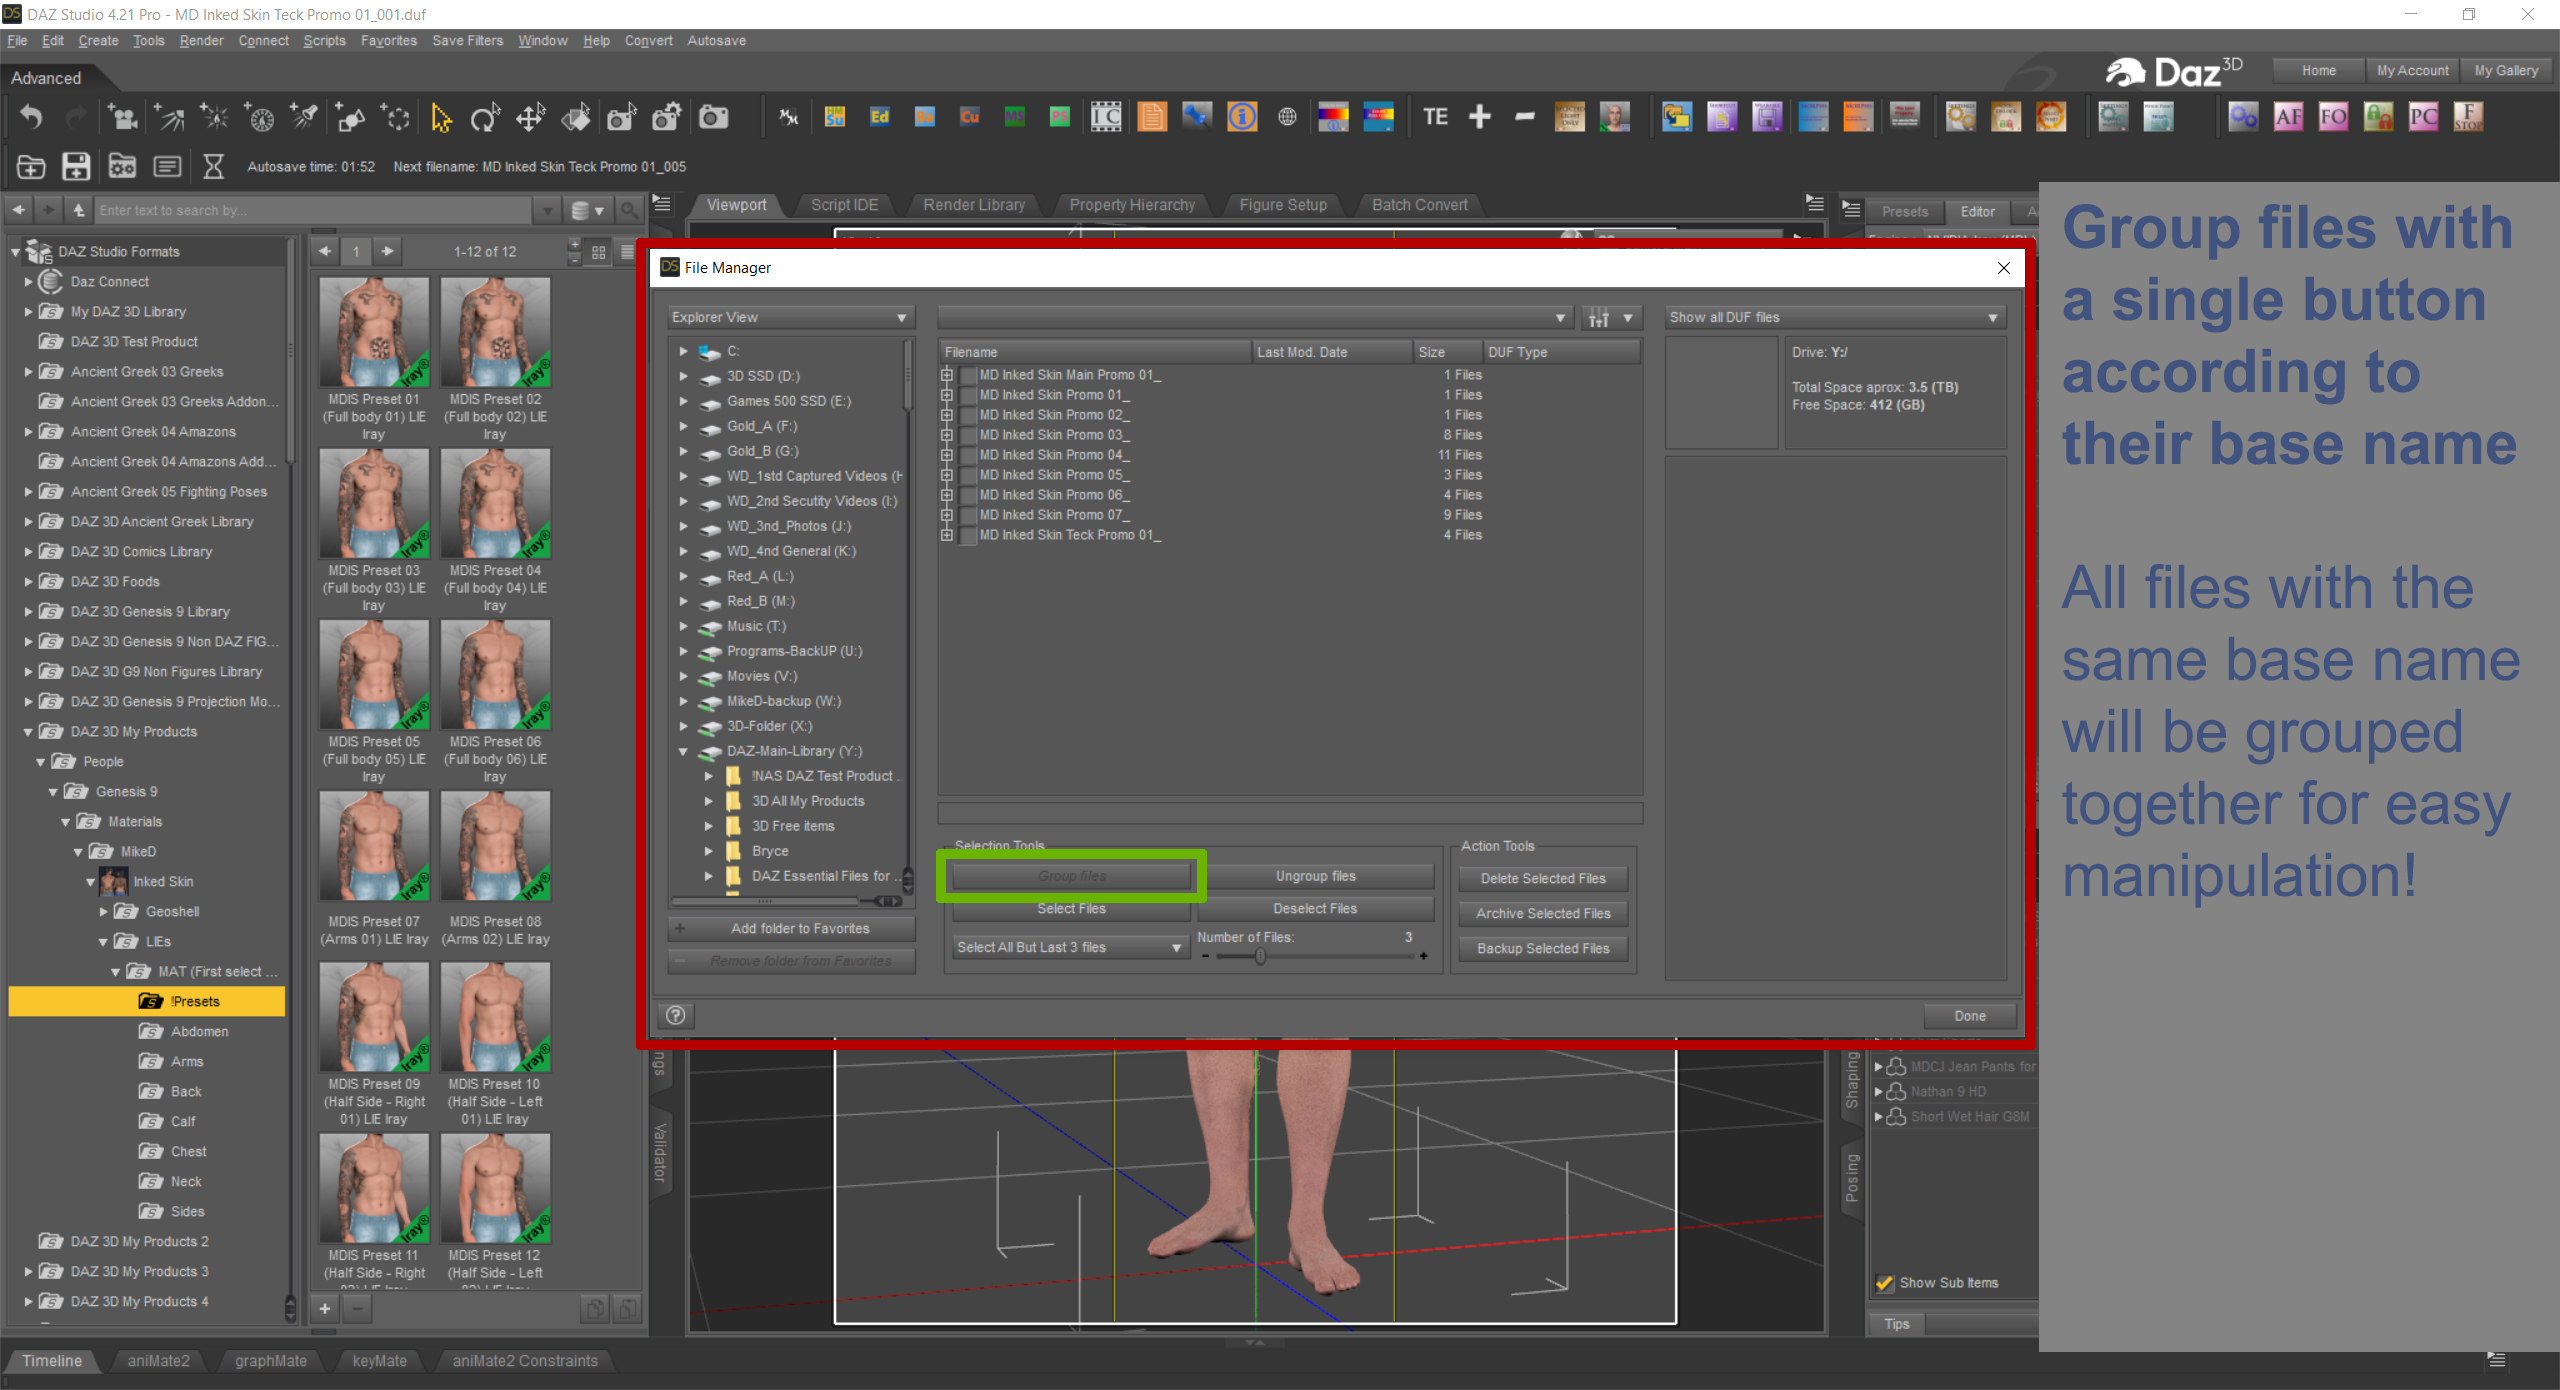Click the Undo arrow icon
2560x1390 pixels.
pyautogui.click(x=31, y=118)
